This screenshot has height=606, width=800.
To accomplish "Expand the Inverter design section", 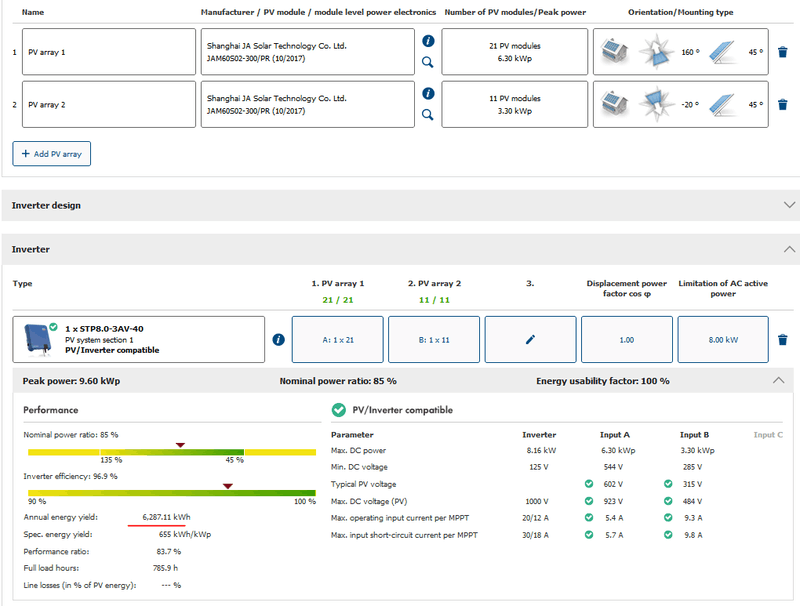I will click(790, 205).
